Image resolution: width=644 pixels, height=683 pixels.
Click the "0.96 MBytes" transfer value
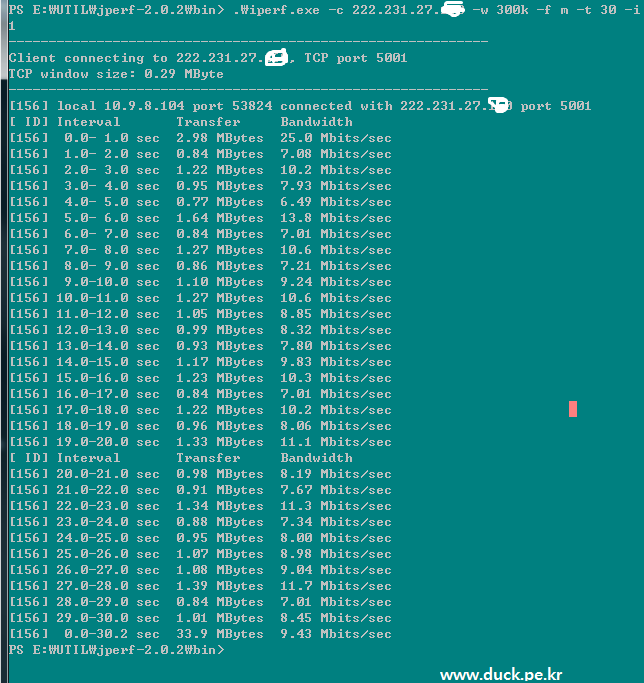(220, 426)
